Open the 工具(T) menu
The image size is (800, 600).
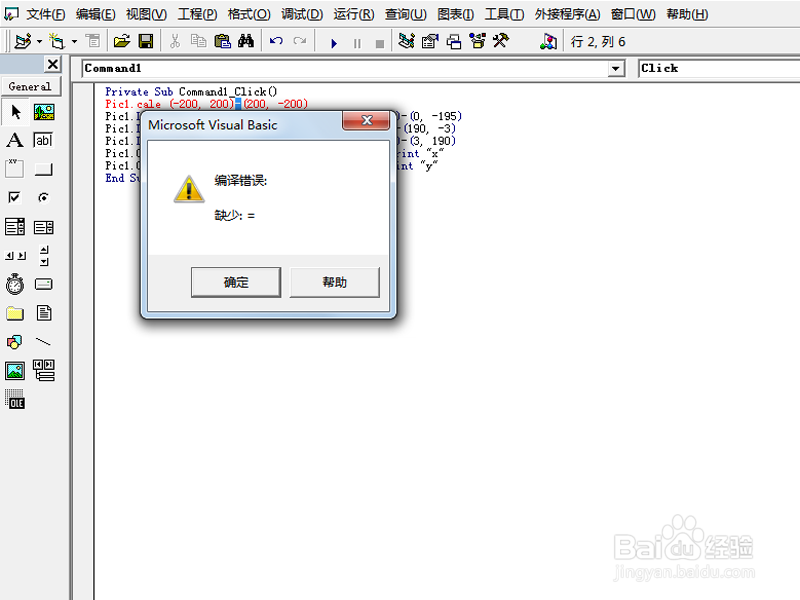coord(504,14)
